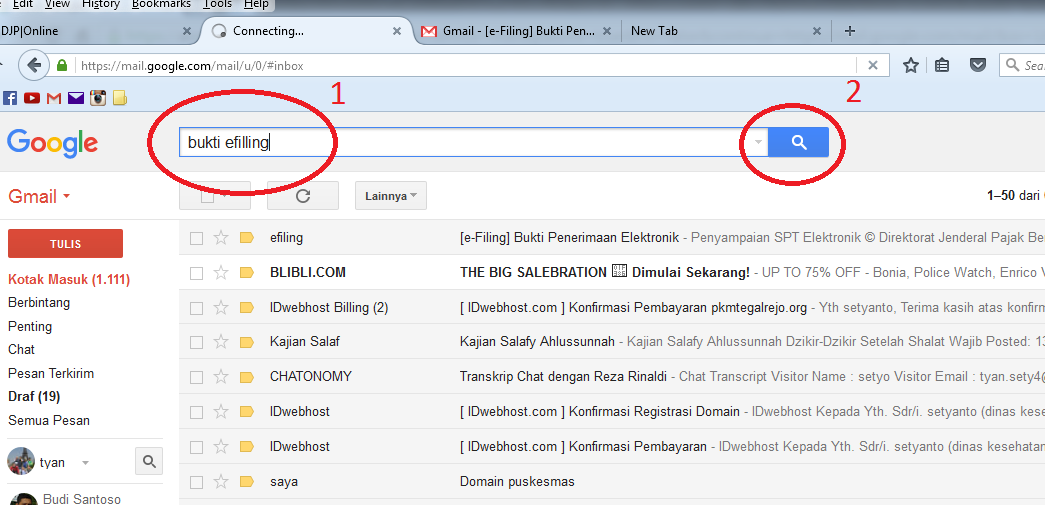
Task: Star the efiling email
Action: coord(221,237)
